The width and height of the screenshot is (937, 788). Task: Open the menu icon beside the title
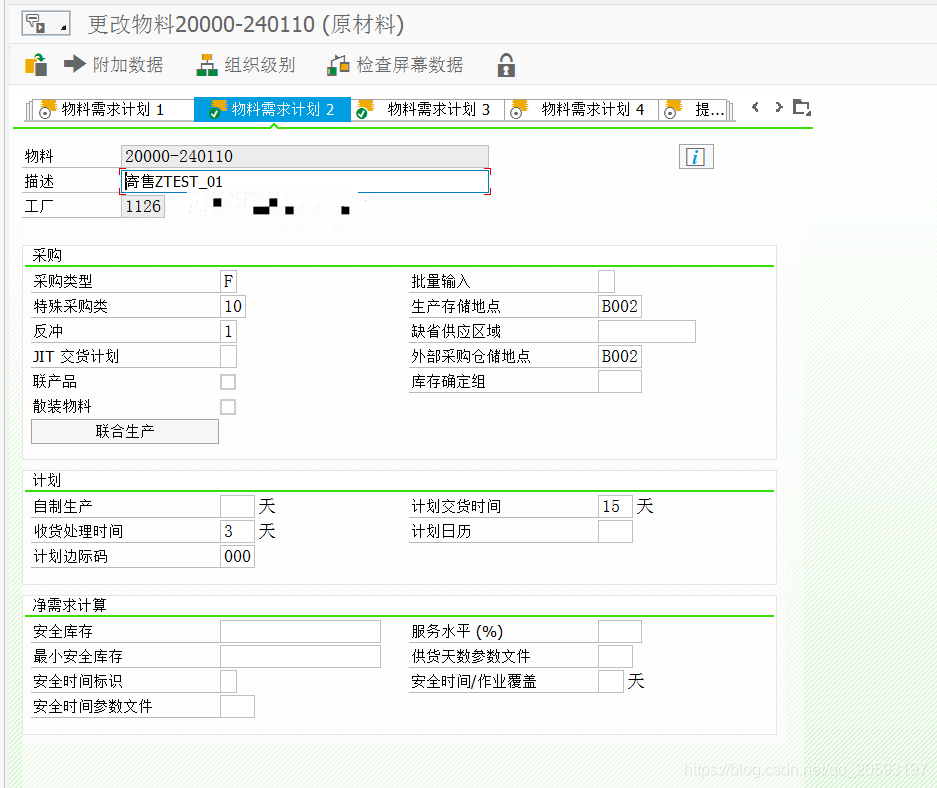[45, 24]
